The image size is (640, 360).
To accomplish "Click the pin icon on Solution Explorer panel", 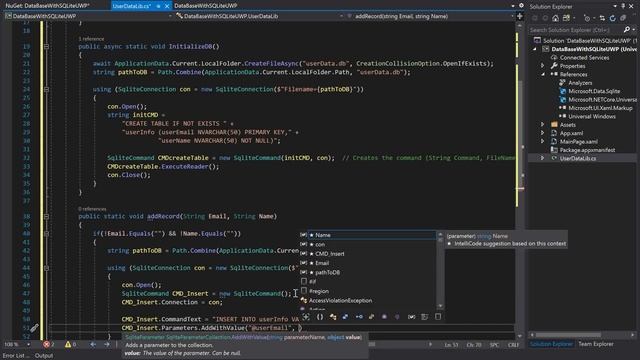I will 623,6.
